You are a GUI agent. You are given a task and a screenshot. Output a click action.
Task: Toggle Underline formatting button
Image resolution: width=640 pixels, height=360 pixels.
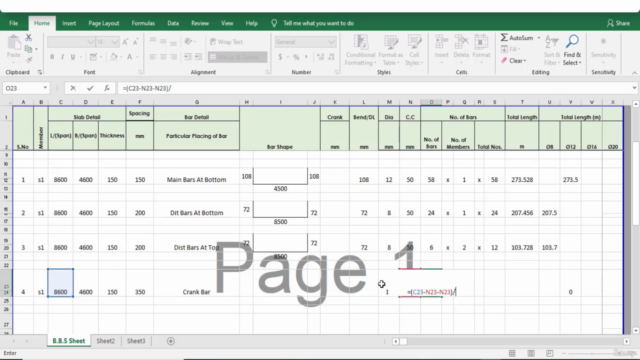pyautogui.click(x=73, y=57)
